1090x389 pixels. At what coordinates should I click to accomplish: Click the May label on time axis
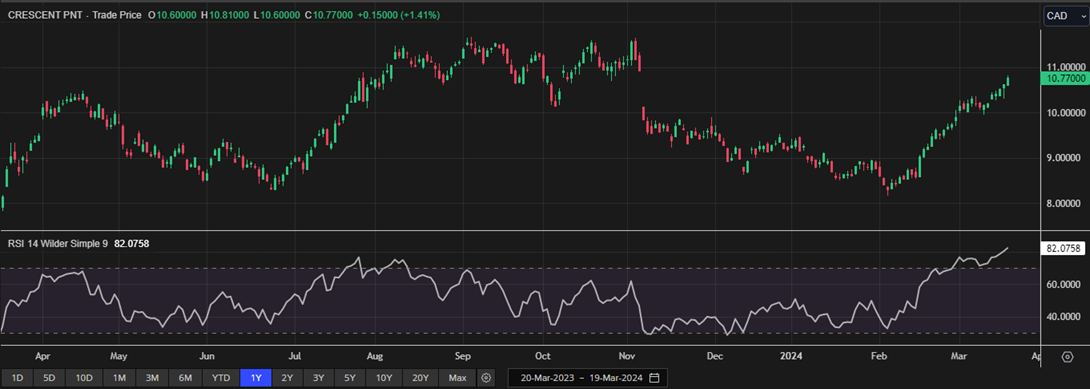point(118,356)
